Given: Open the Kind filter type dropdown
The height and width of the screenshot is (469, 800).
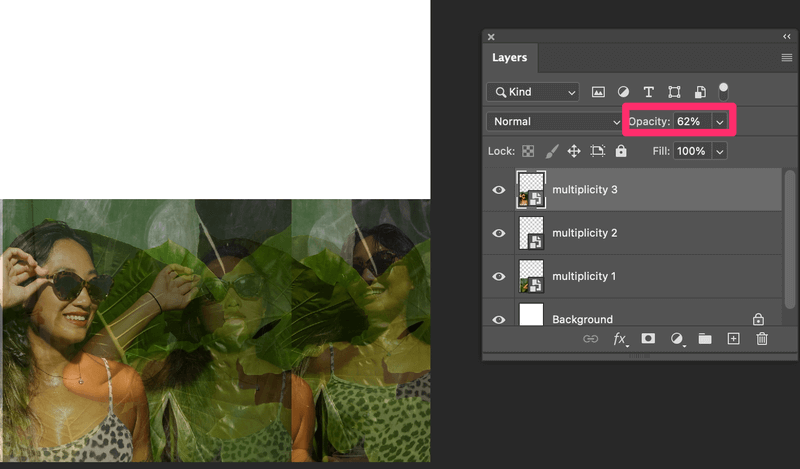Looking at the screenshot, I should click(x=533, y=92).
